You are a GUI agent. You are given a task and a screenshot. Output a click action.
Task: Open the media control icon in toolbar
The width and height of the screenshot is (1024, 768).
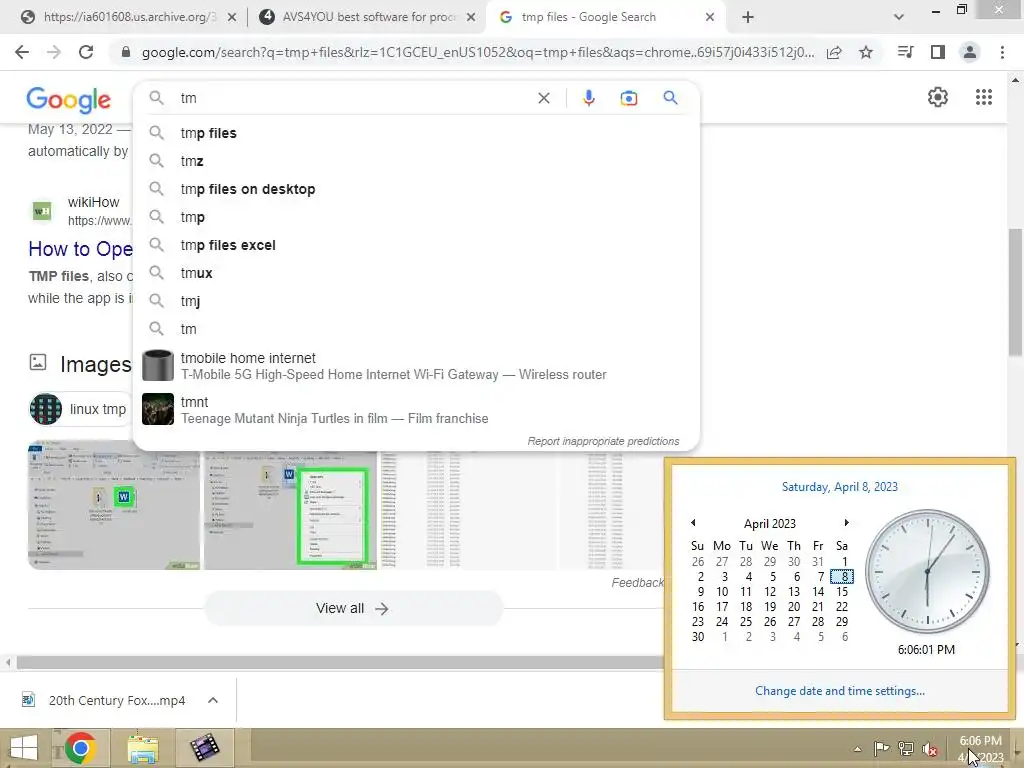coord(905,52)
